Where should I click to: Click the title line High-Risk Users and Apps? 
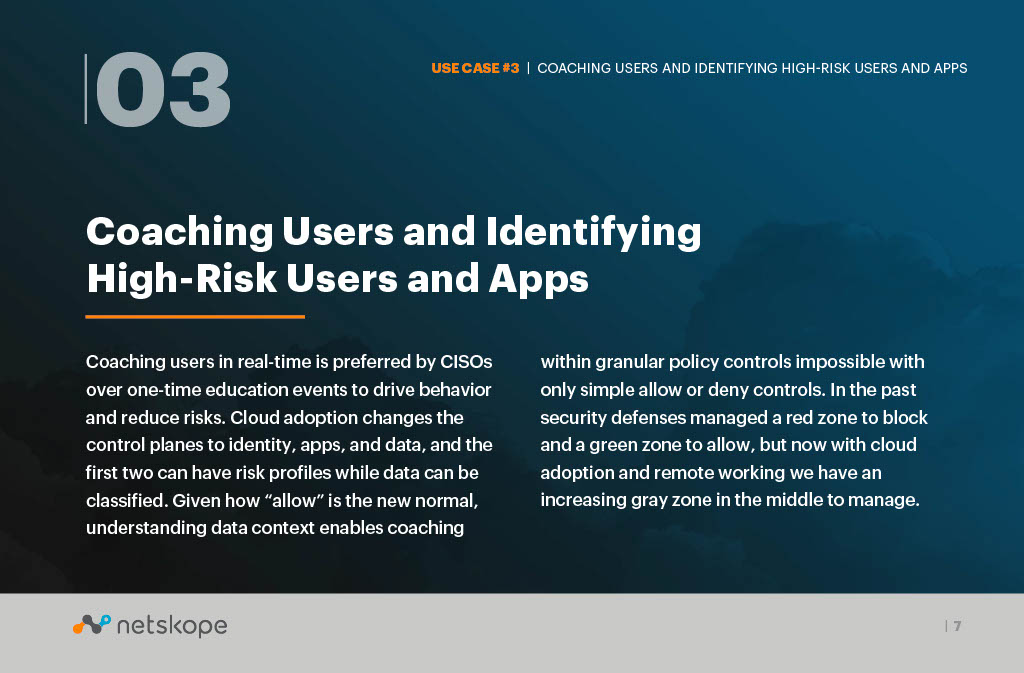point(338,279)
